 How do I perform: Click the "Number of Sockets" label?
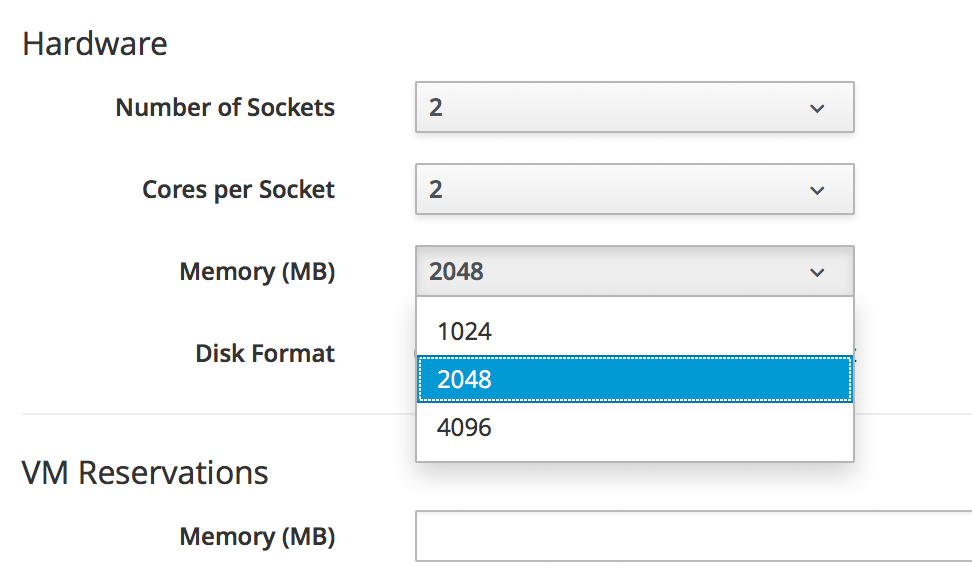click(225, 108)
